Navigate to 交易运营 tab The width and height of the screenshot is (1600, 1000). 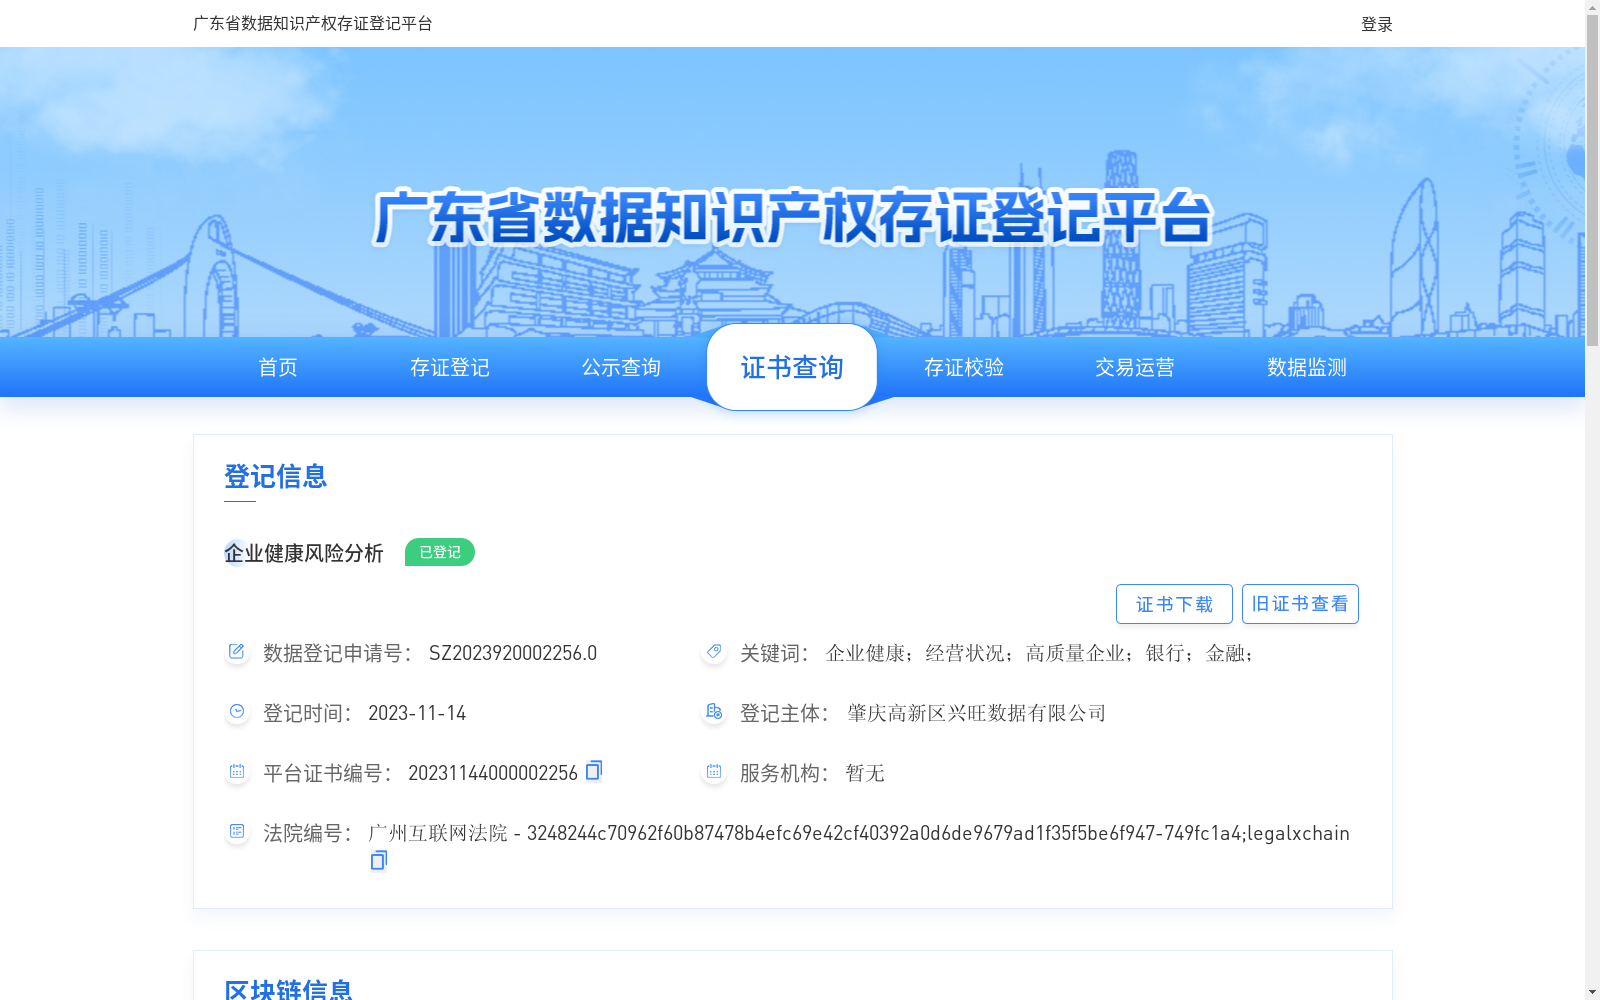(x=1135, y=367)
